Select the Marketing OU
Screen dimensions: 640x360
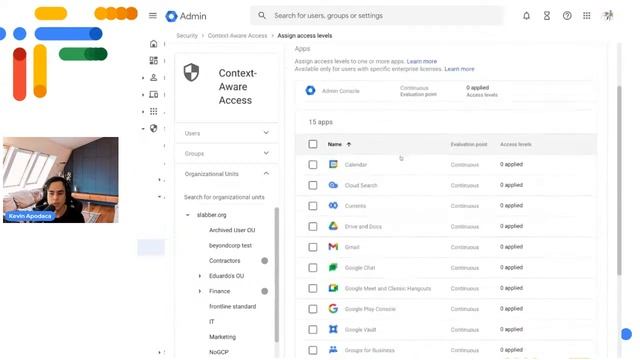(x=222, y=337)
